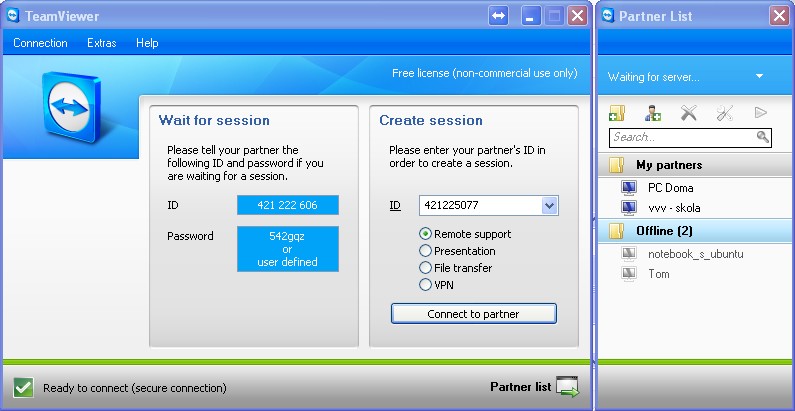Click the delete X icon in Partner List toolbar
Viewport: 795px width, 411px height.
pos(689,113)
